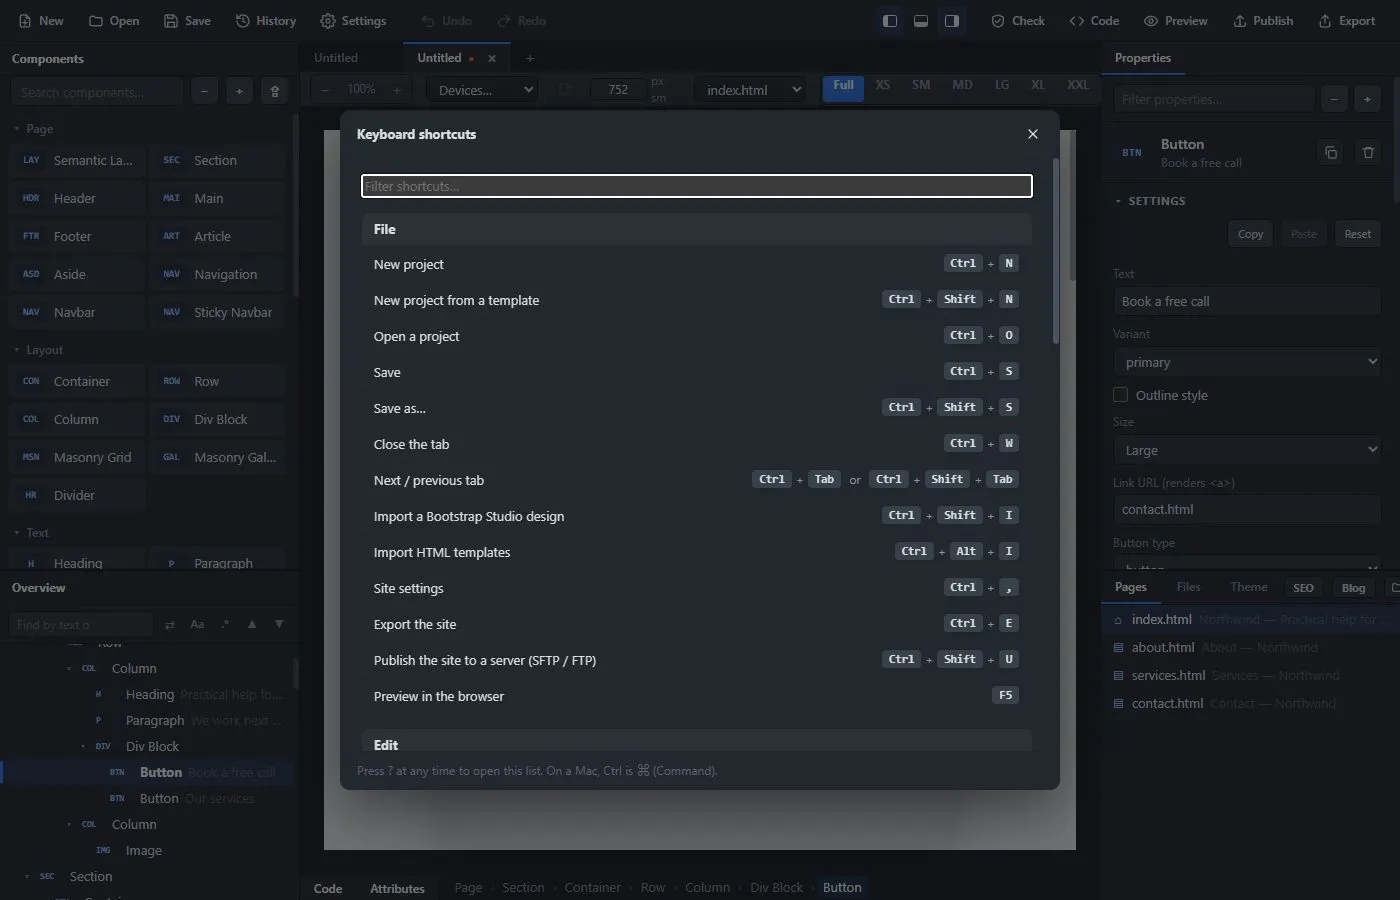Open the Code view from toolbar
Screen dimensions: 1400x900
click(1094, 20)
